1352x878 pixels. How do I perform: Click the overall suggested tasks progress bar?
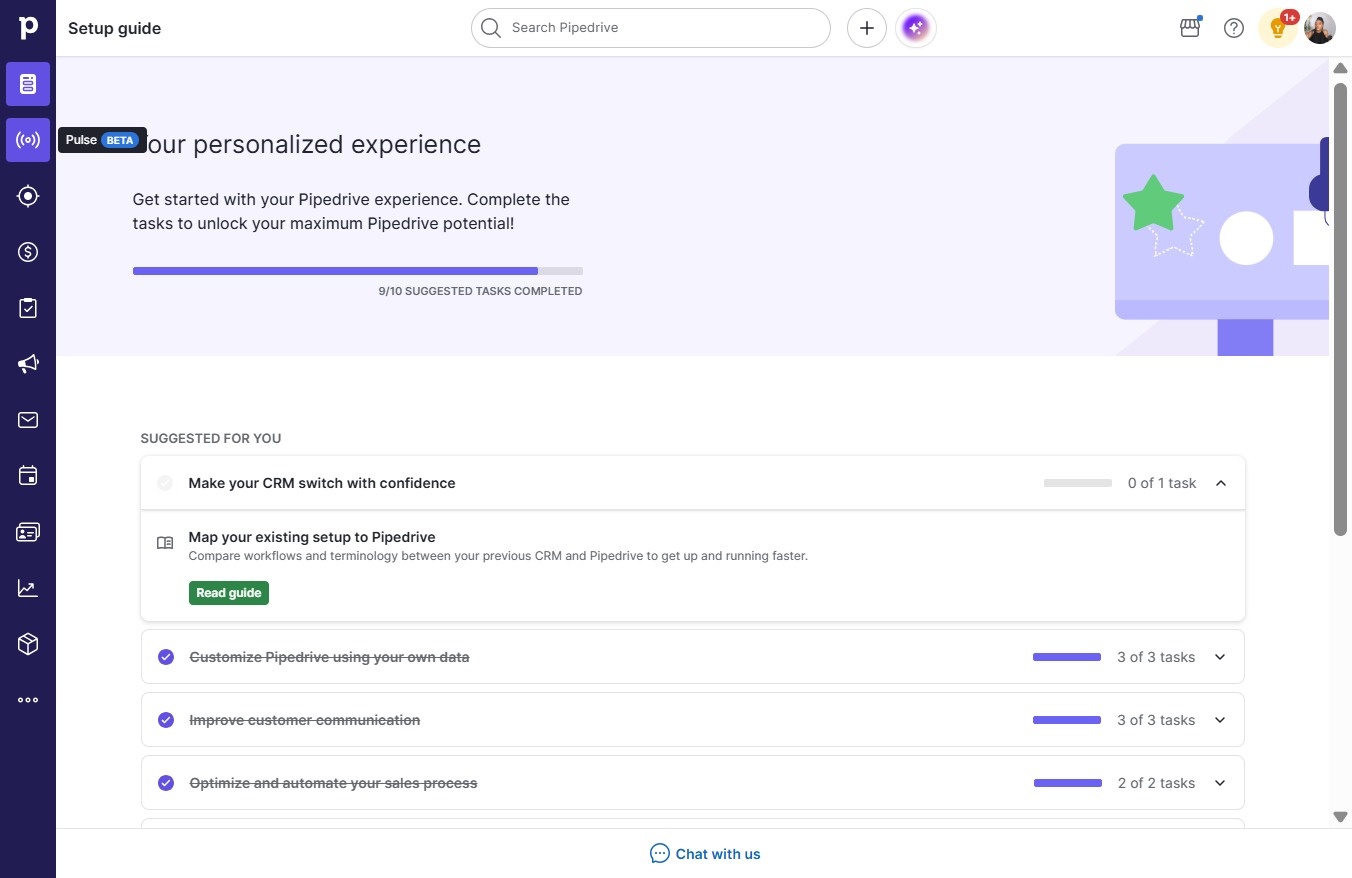358,271
